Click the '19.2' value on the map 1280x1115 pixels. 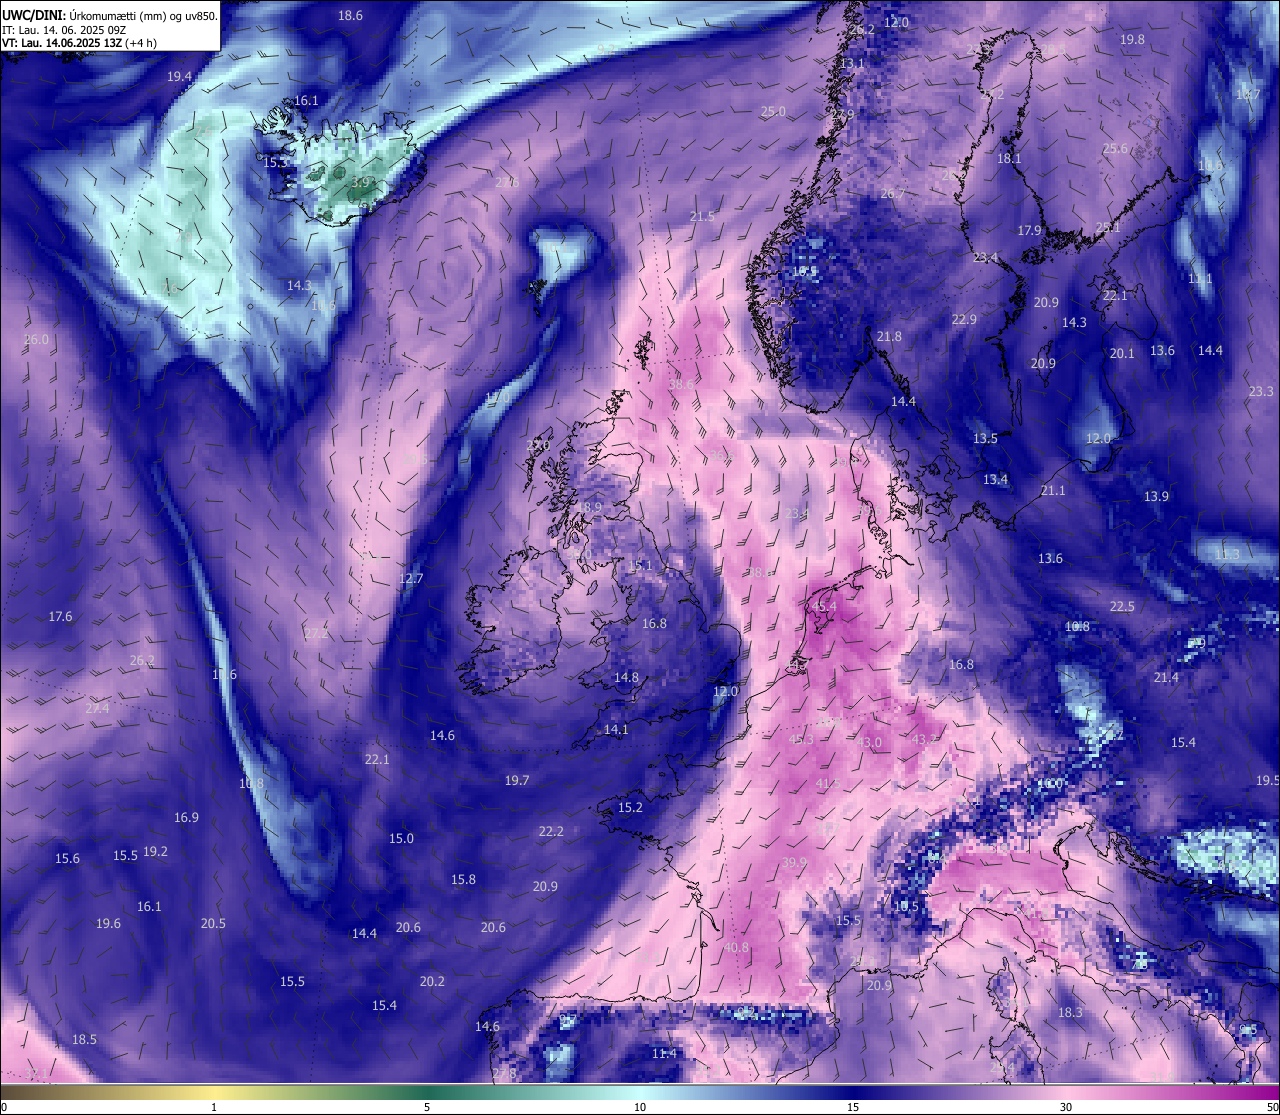tap(155, 852)
